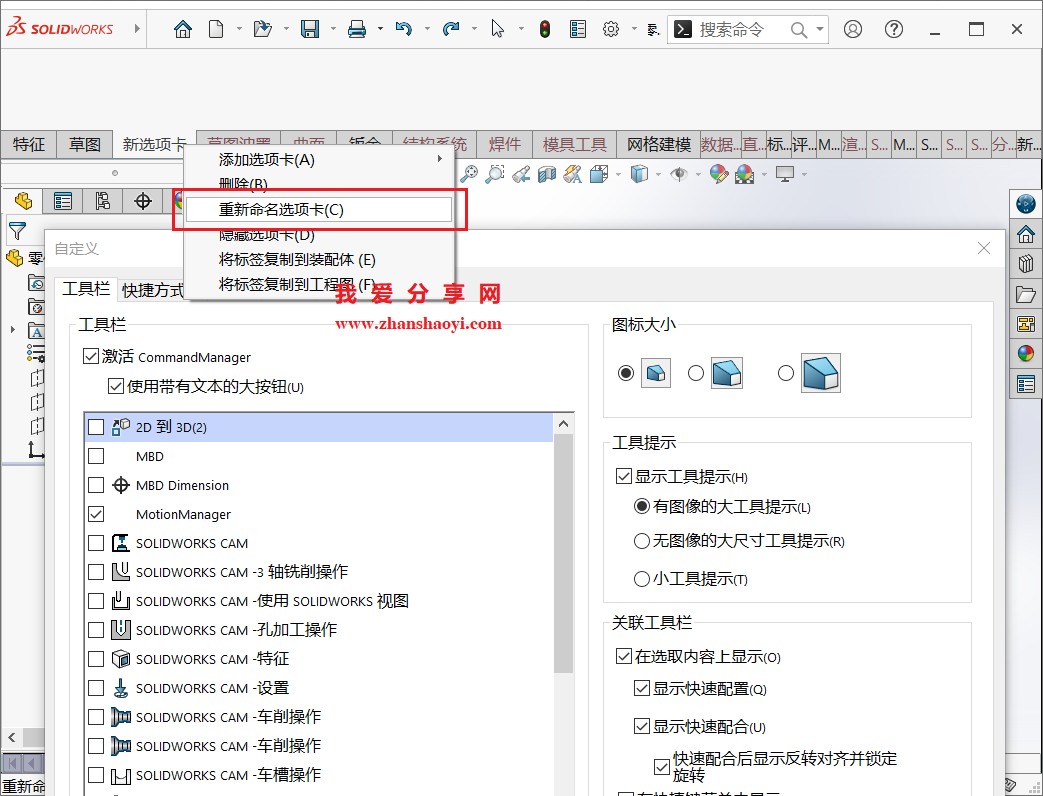Select the Zoom to Fit icon
Image resolution: width=1043 pixels, height=796 pixels.
(468, 173)
